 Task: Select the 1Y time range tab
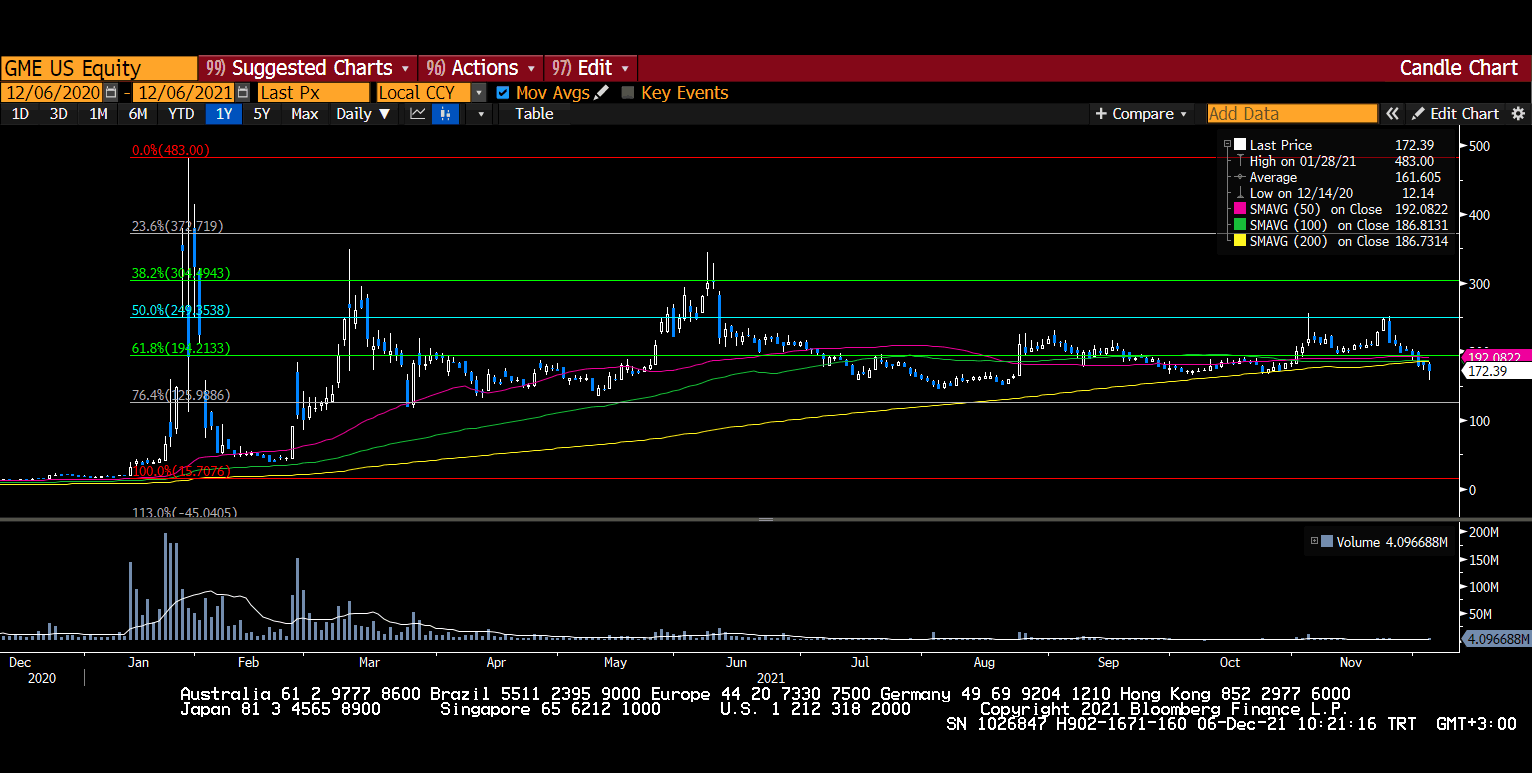[x=224, y=114]
